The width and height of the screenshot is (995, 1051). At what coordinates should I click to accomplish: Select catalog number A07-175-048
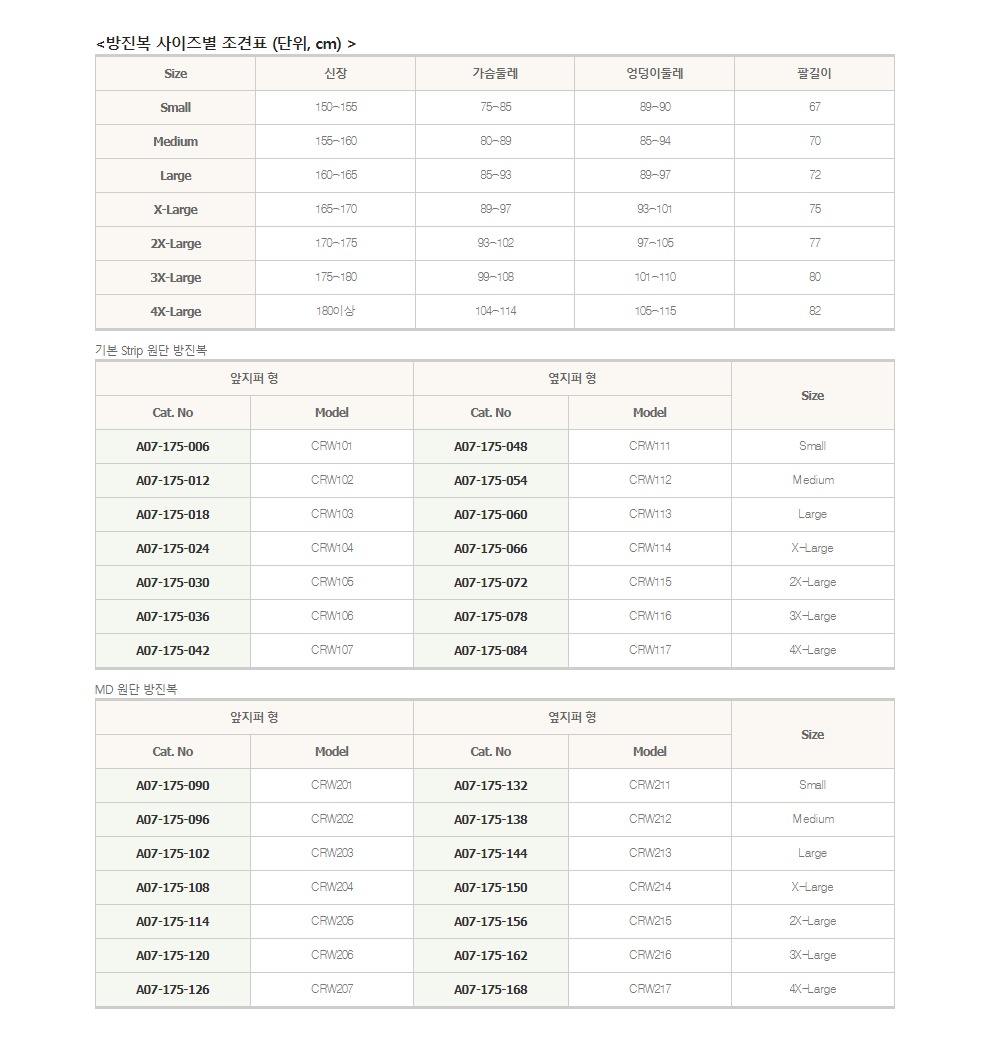click(x=490, y=447)
